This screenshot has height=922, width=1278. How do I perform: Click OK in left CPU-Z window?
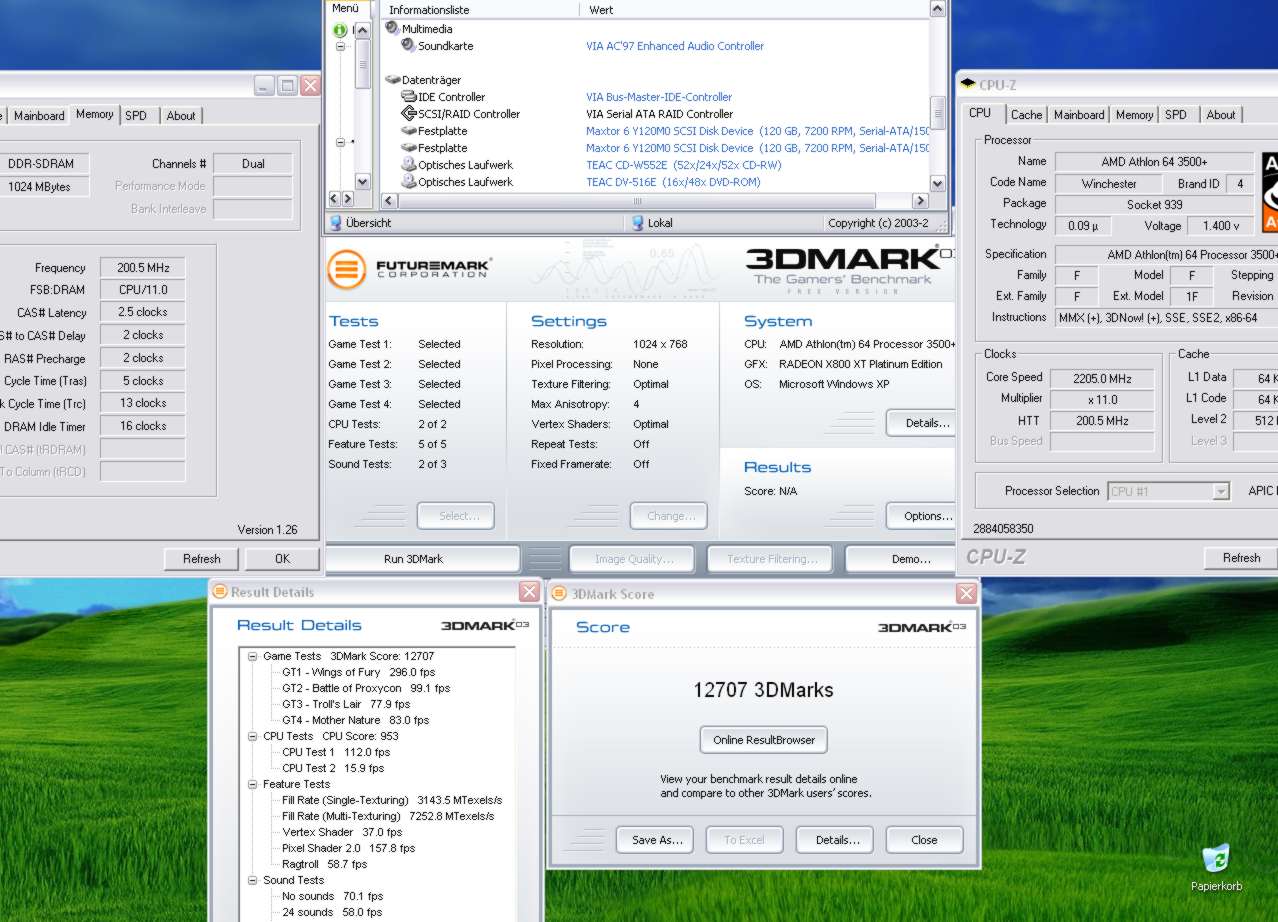[282, 559]
